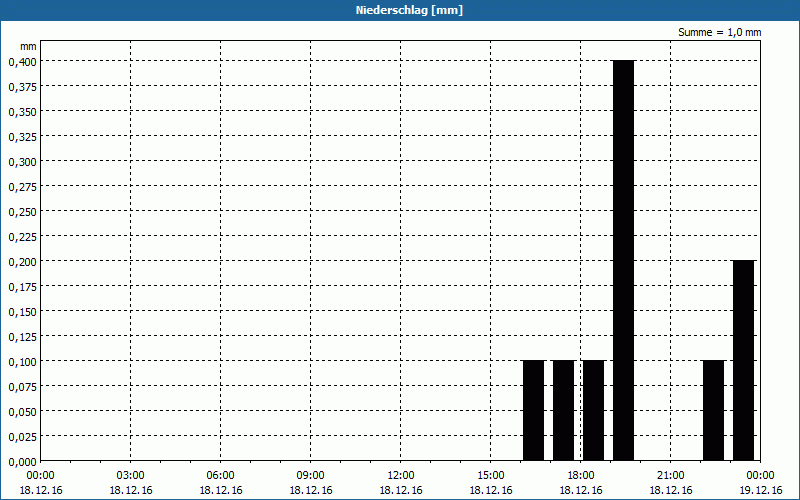Image resolution: width=800 pixels, height=500 pixels.
Task: Click the 18.12.16 date under 12:00
Action: point(401,490)
